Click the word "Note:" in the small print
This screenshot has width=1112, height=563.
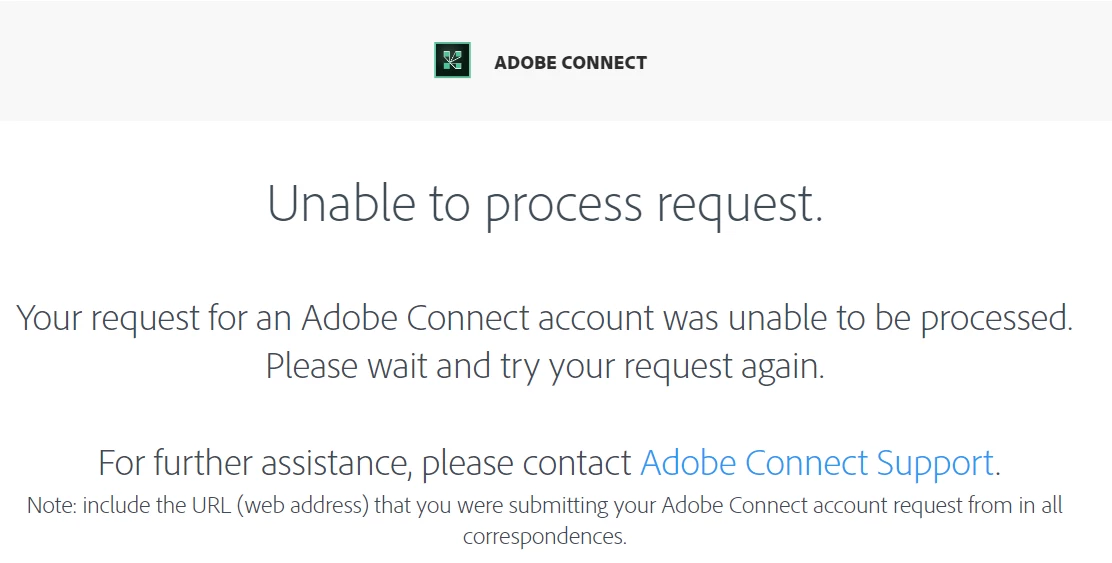(x=52, y=506)
